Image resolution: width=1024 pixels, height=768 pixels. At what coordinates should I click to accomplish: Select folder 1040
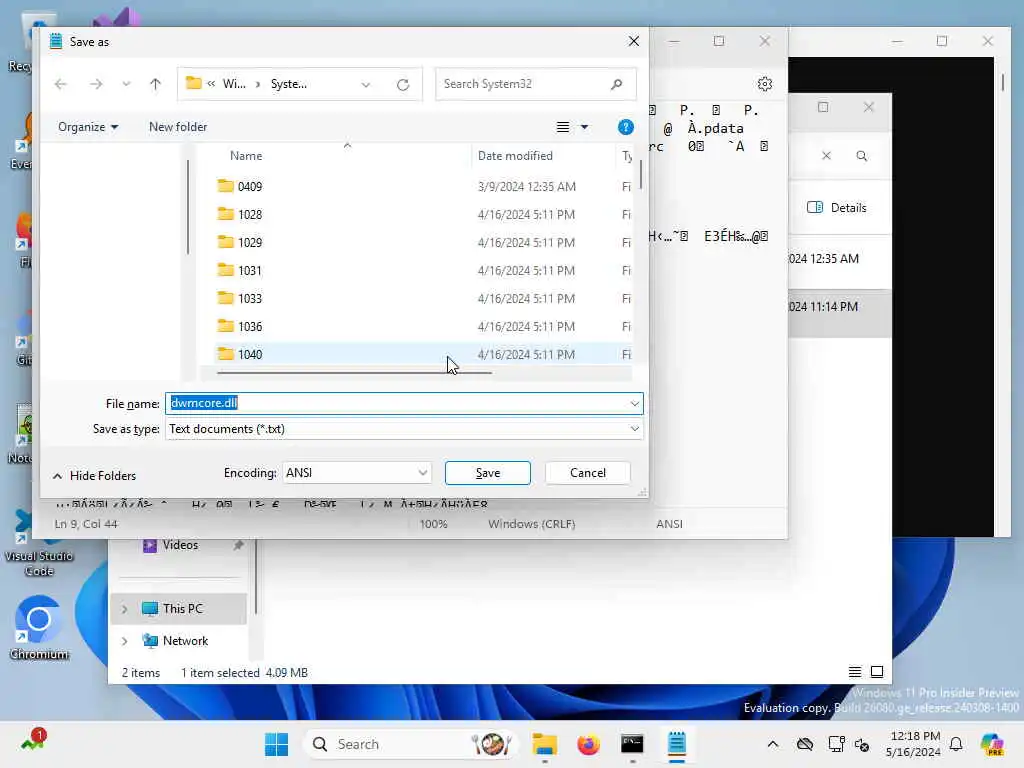(x=423, y=355)
